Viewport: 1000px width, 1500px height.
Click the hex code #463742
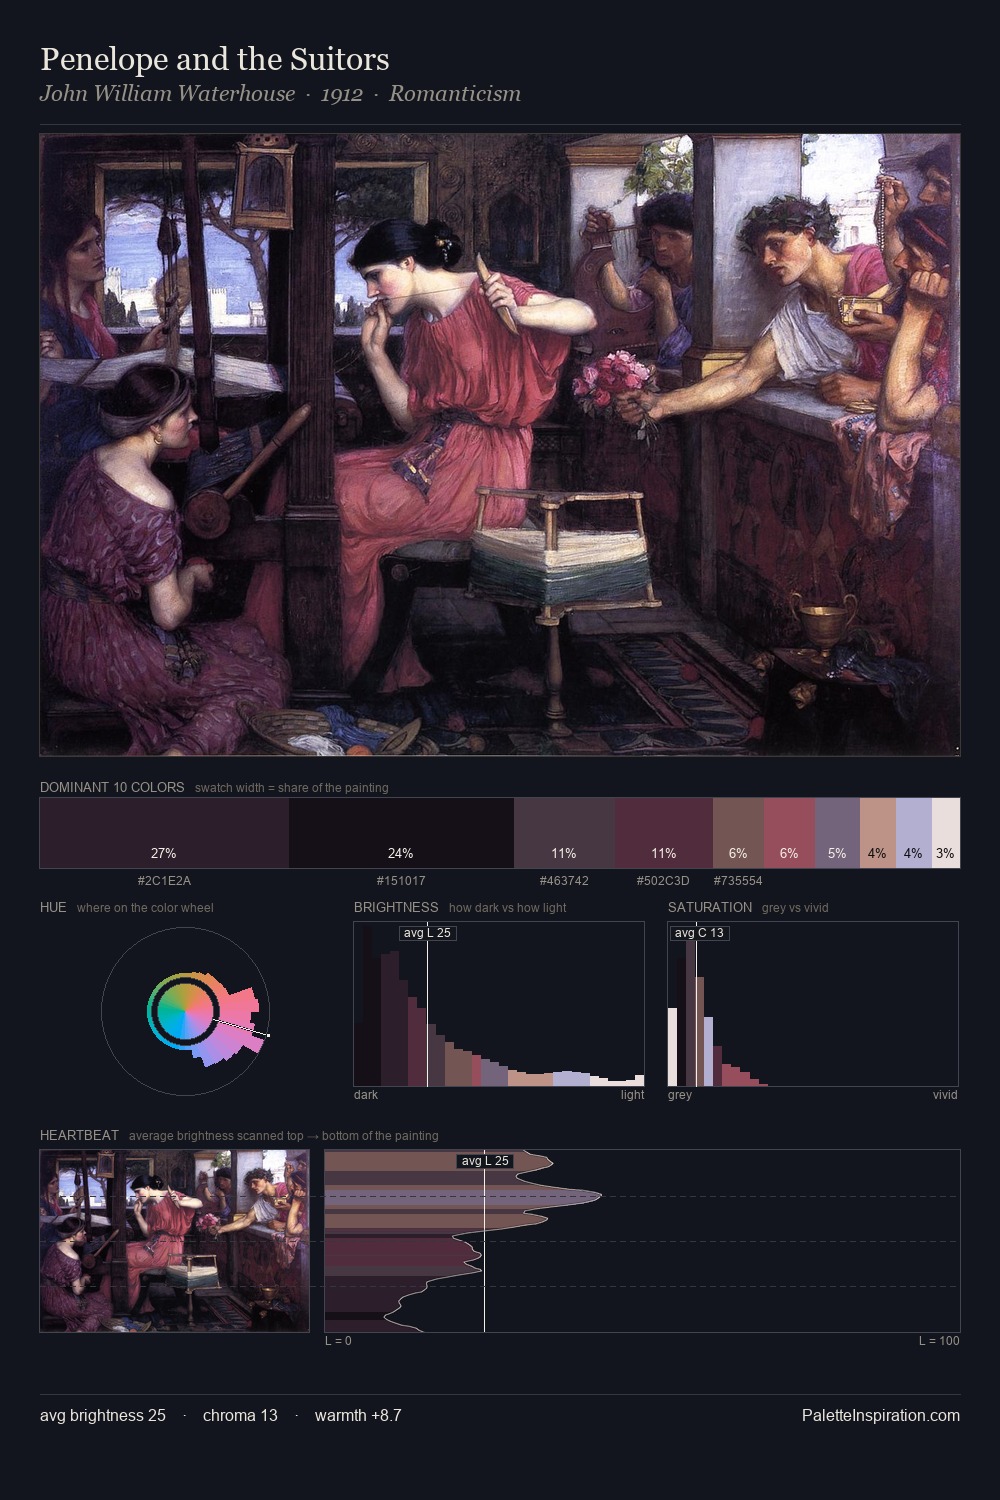(564, 881)
